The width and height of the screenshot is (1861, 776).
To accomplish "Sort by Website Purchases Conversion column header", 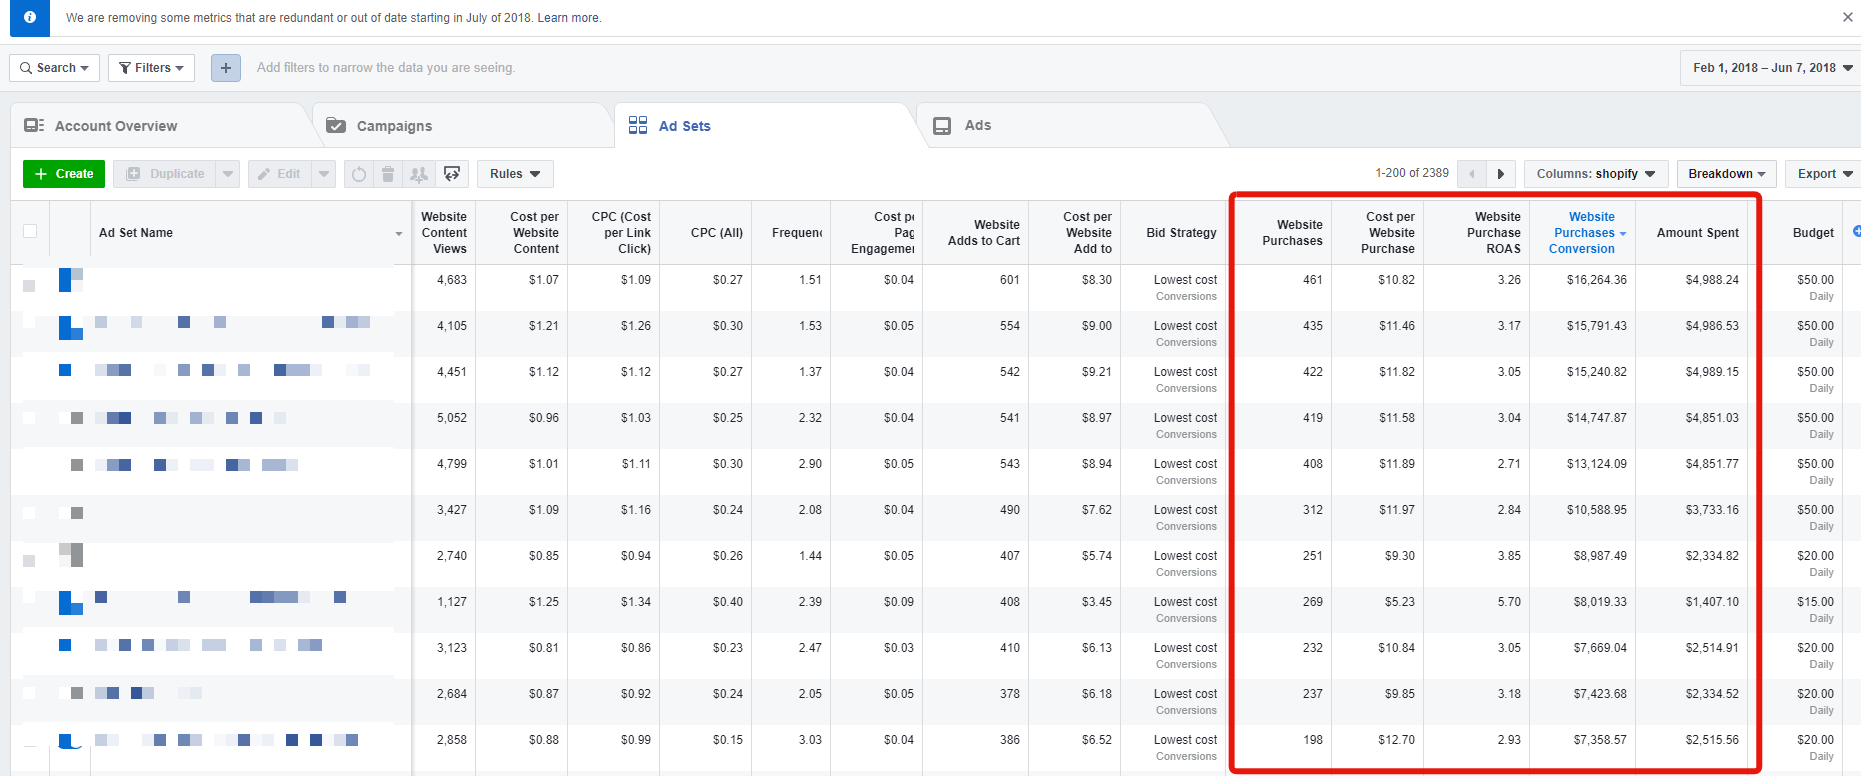I will click(1586, 232).
